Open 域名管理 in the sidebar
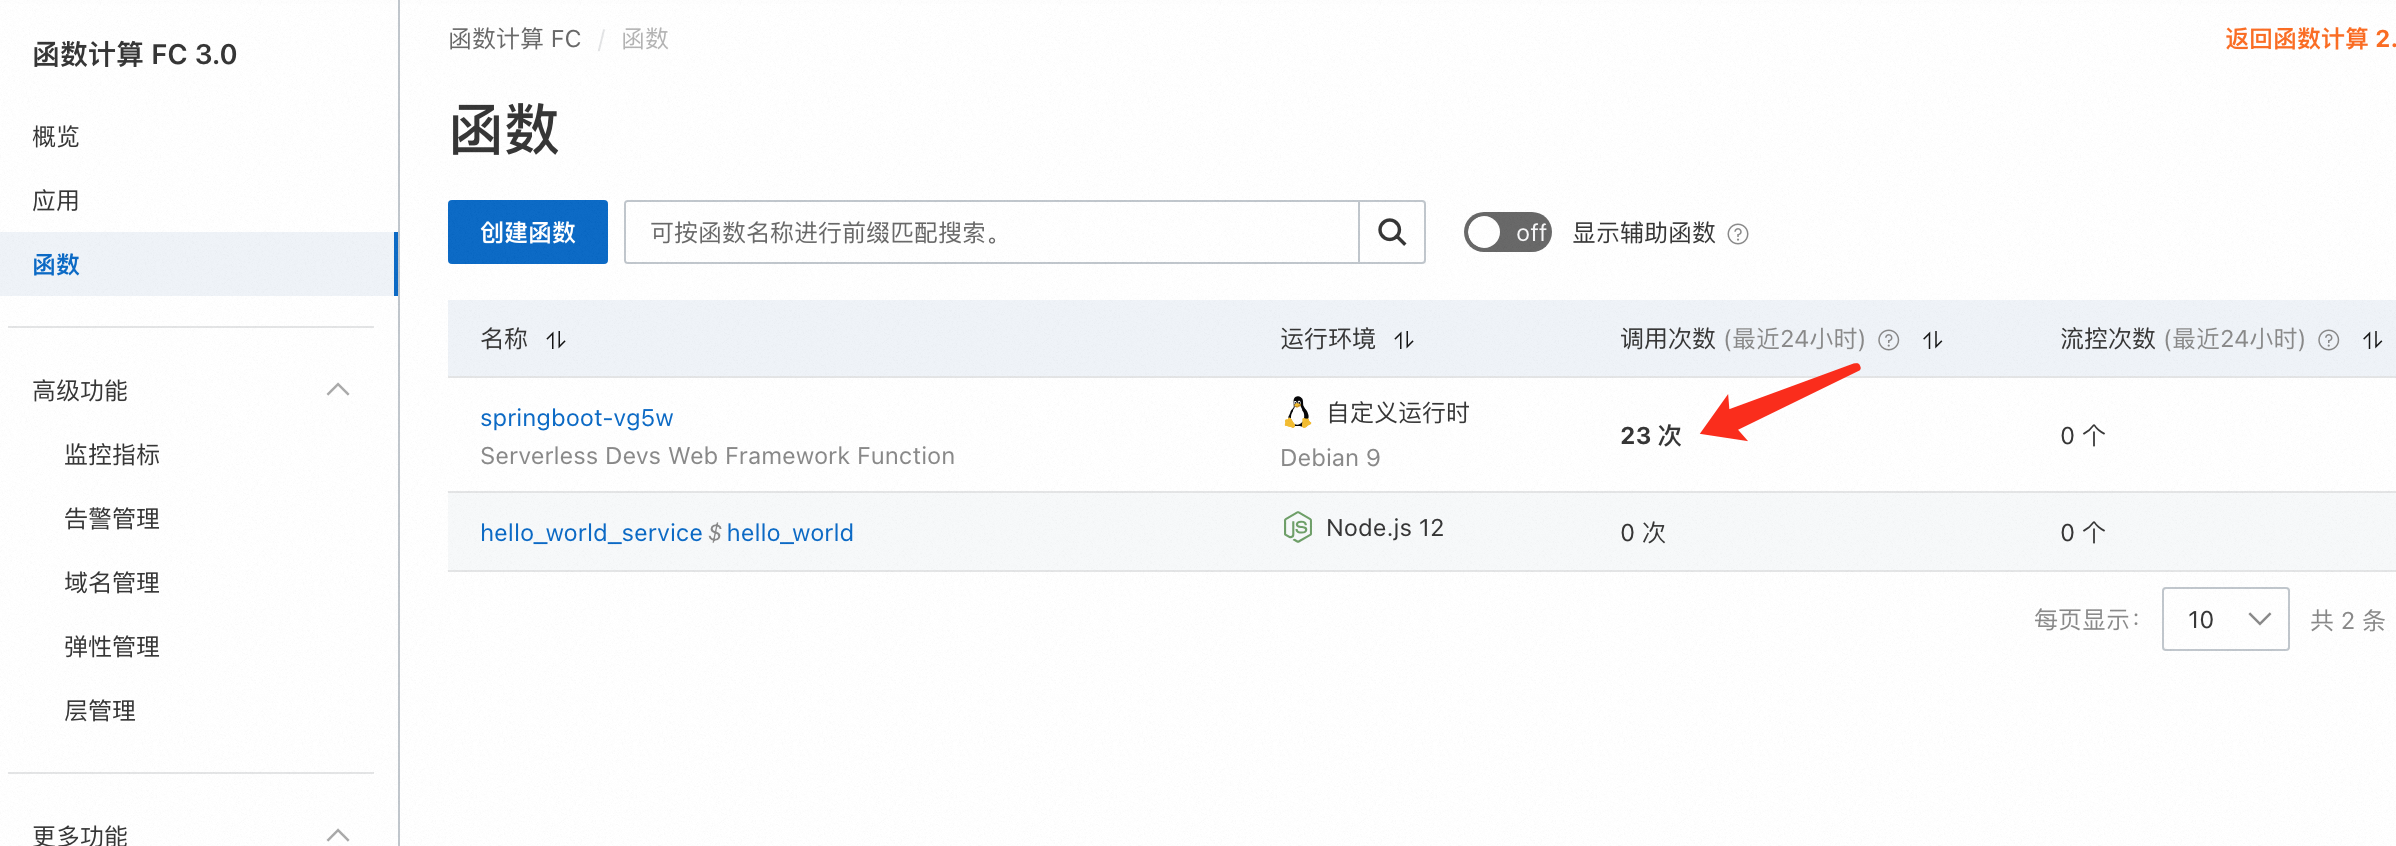The width and height of the screenshot is (2396, 846). pos(112,582)
